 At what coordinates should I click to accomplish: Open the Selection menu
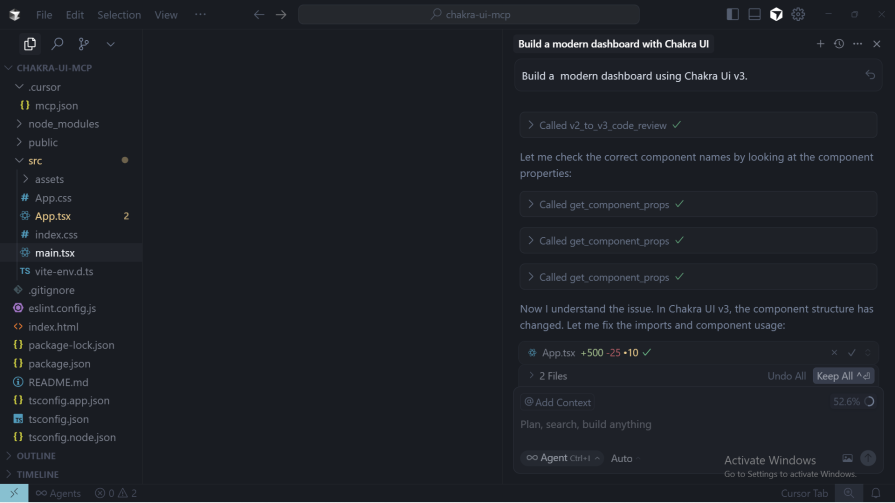[x=119, y=15]
